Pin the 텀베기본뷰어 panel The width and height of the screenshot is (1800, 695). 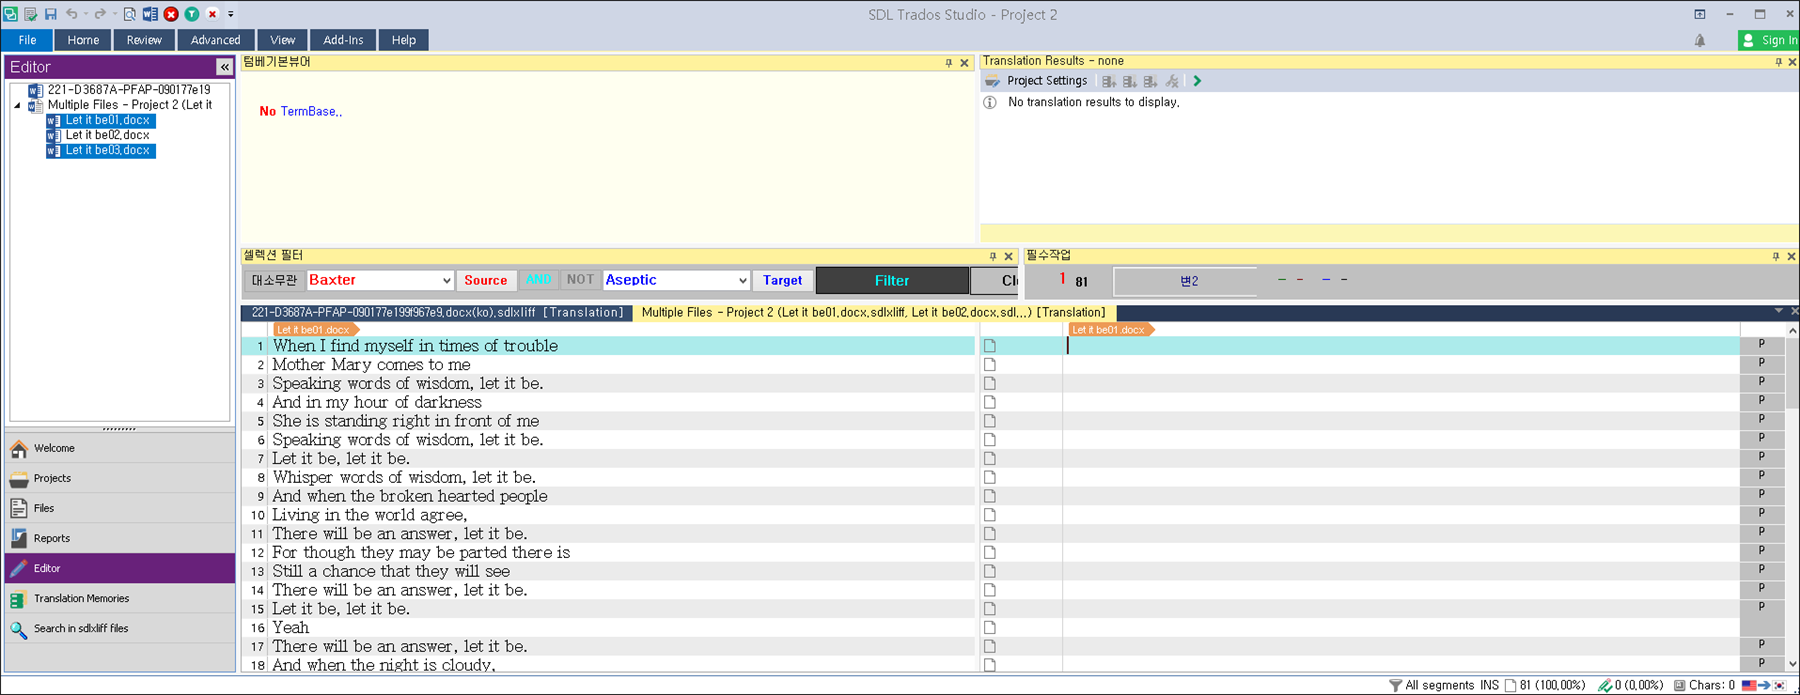[949, 63]
